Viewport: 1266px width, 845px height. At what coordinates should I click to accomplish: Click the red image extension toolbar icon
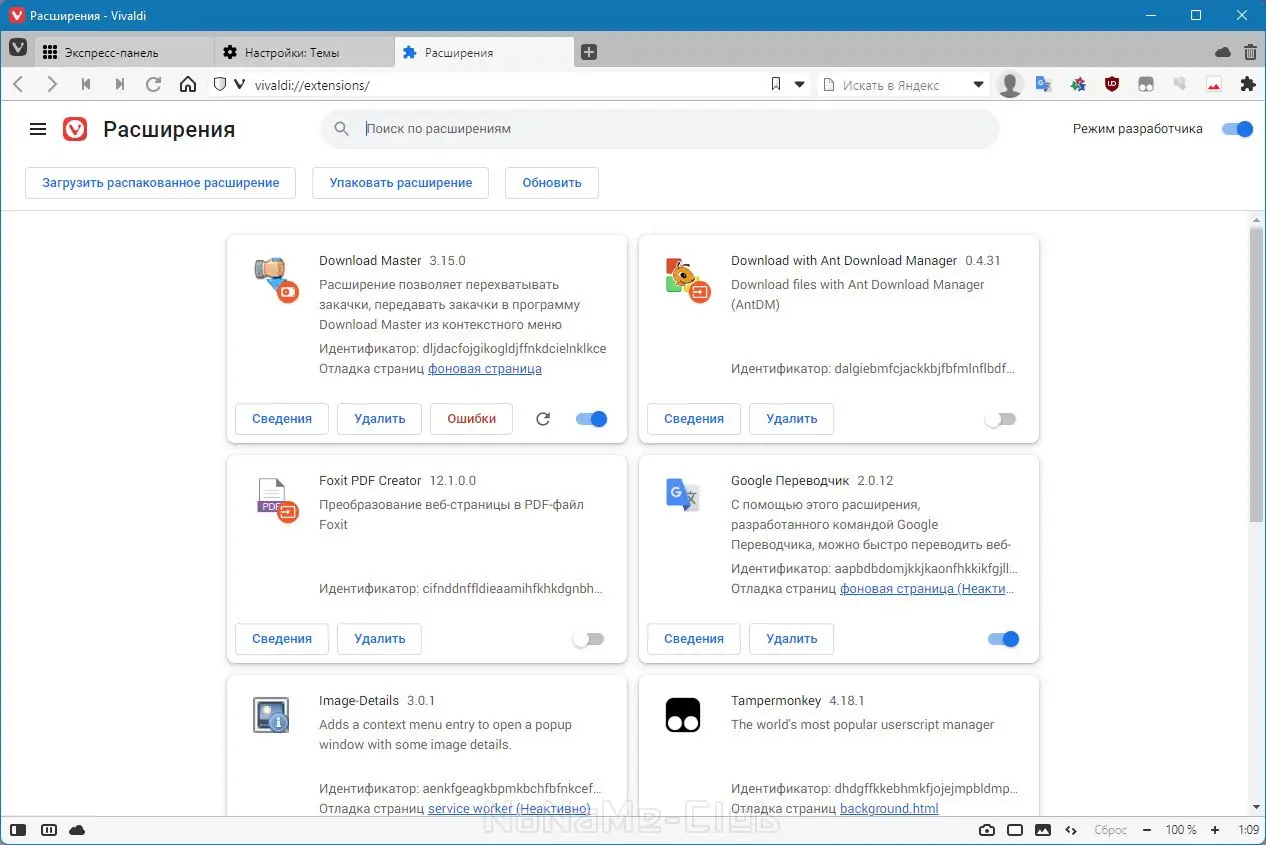click(1214, 85)
